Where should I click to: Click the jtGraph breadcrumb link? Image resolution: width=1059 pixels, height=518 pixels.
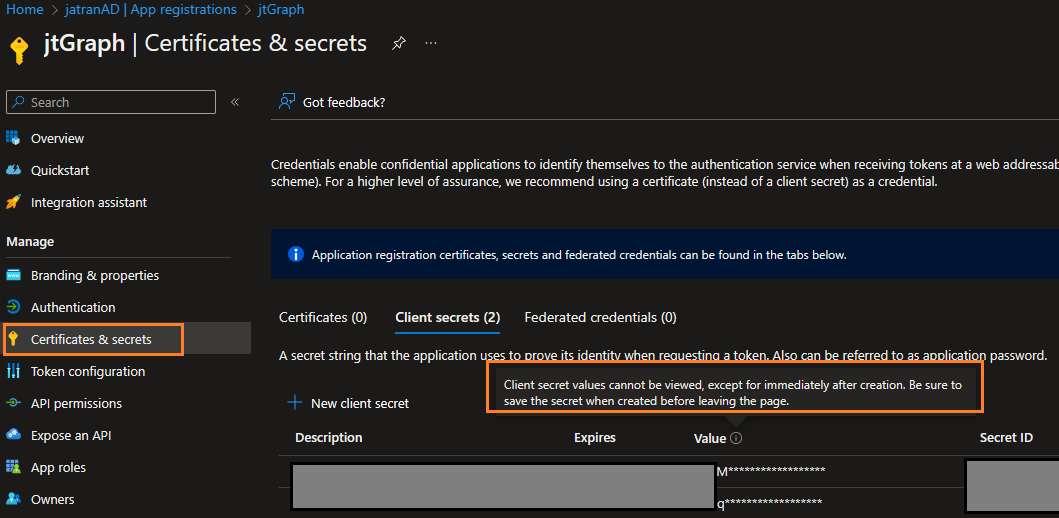281,9
